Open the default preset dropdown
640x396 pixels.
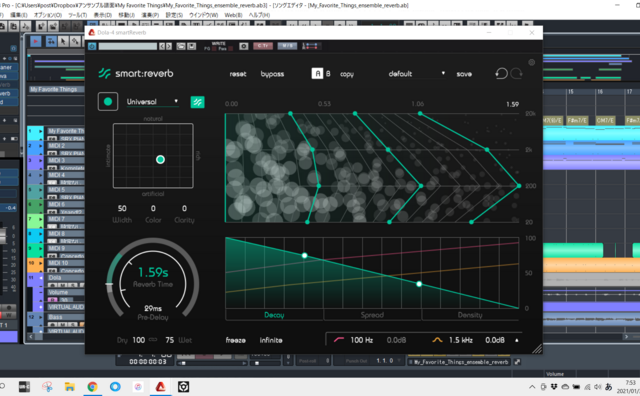[416, 74]
